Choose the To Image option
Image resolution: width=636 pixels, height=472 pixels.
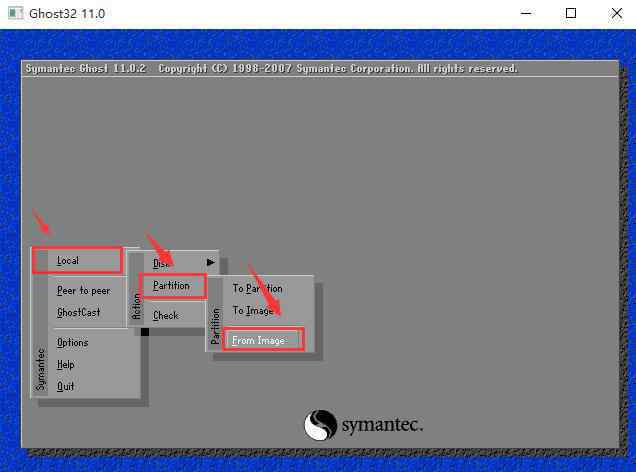point(253,311)
